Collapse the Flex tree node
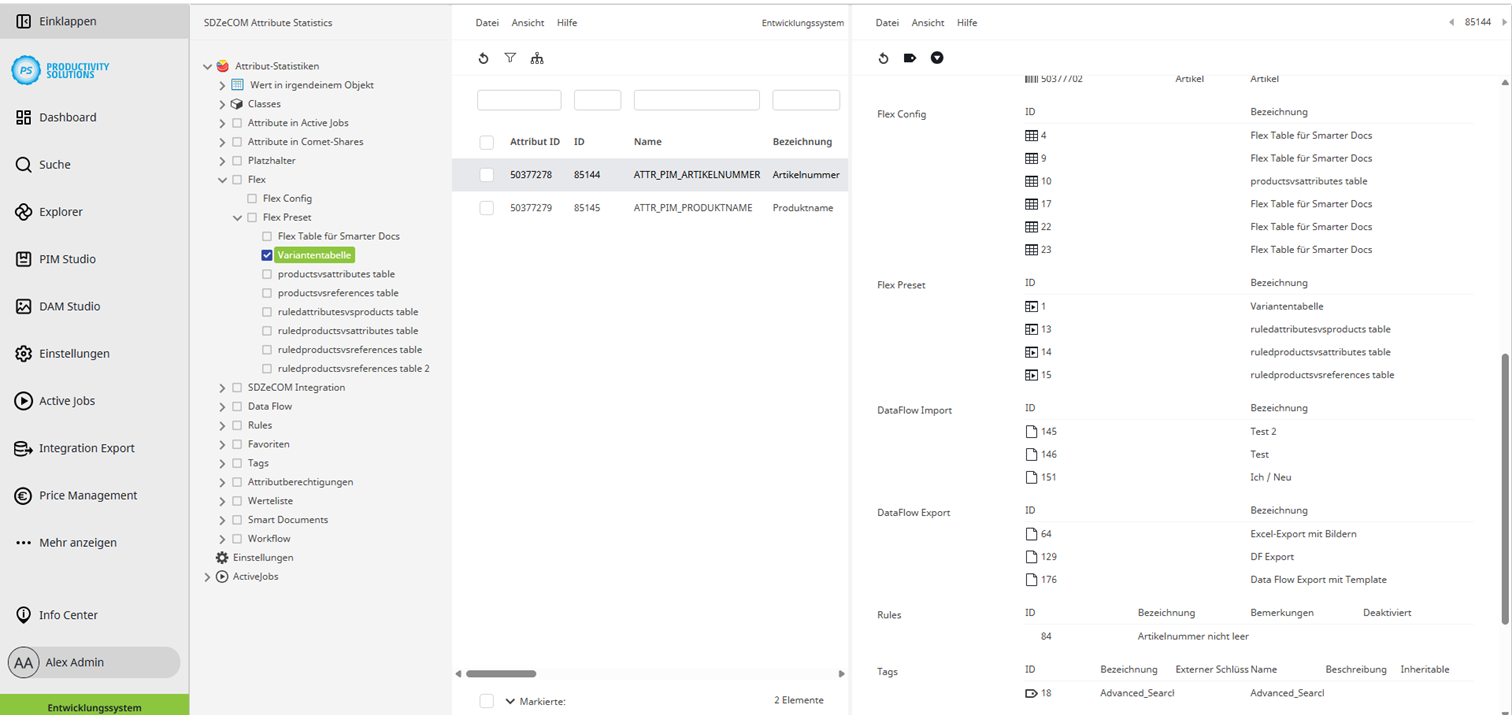This screenshot has width=1512, height=715. [x=221, y=180]
